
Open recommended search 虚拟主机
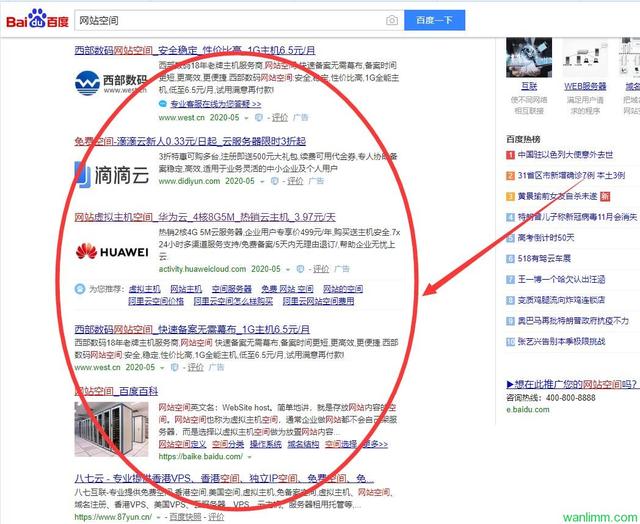click(144, 289)
